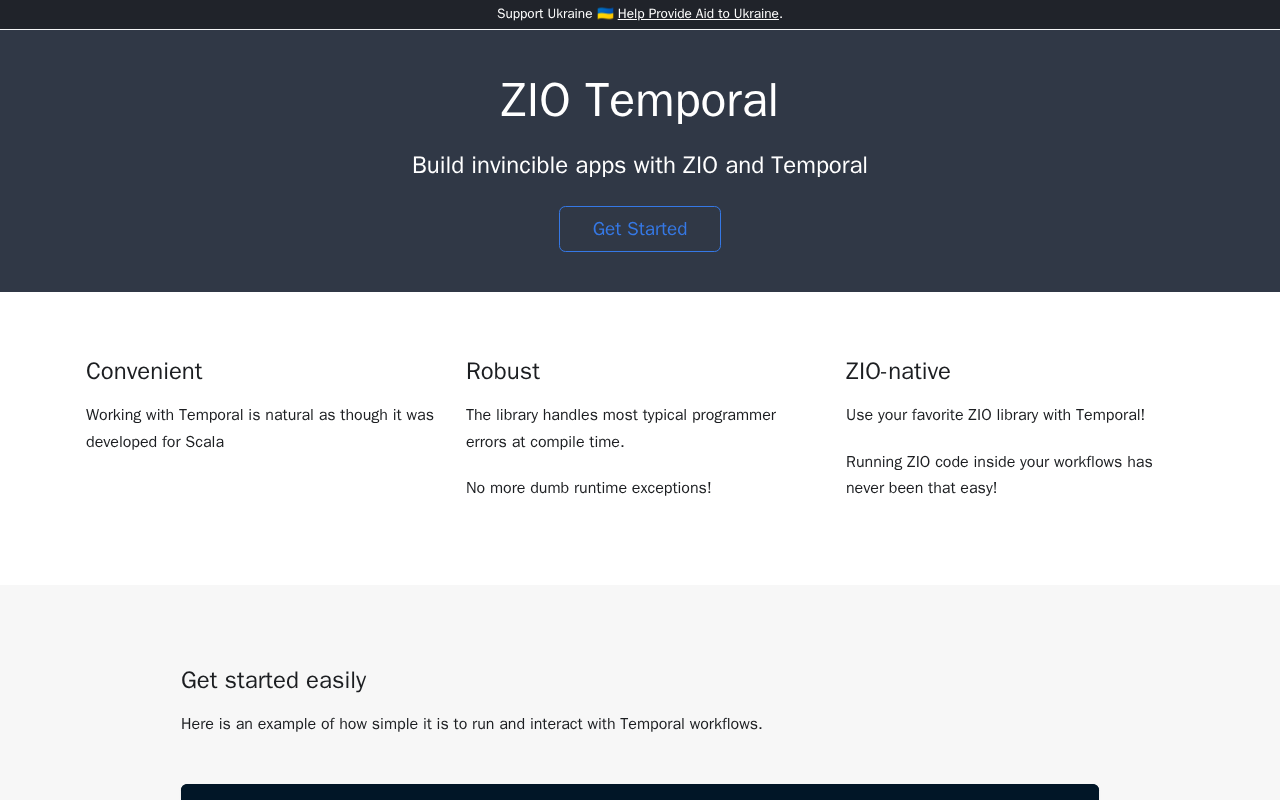Click the 'Get started easily' heading
Screen dimensions: 1280x800
click(273, 681)
